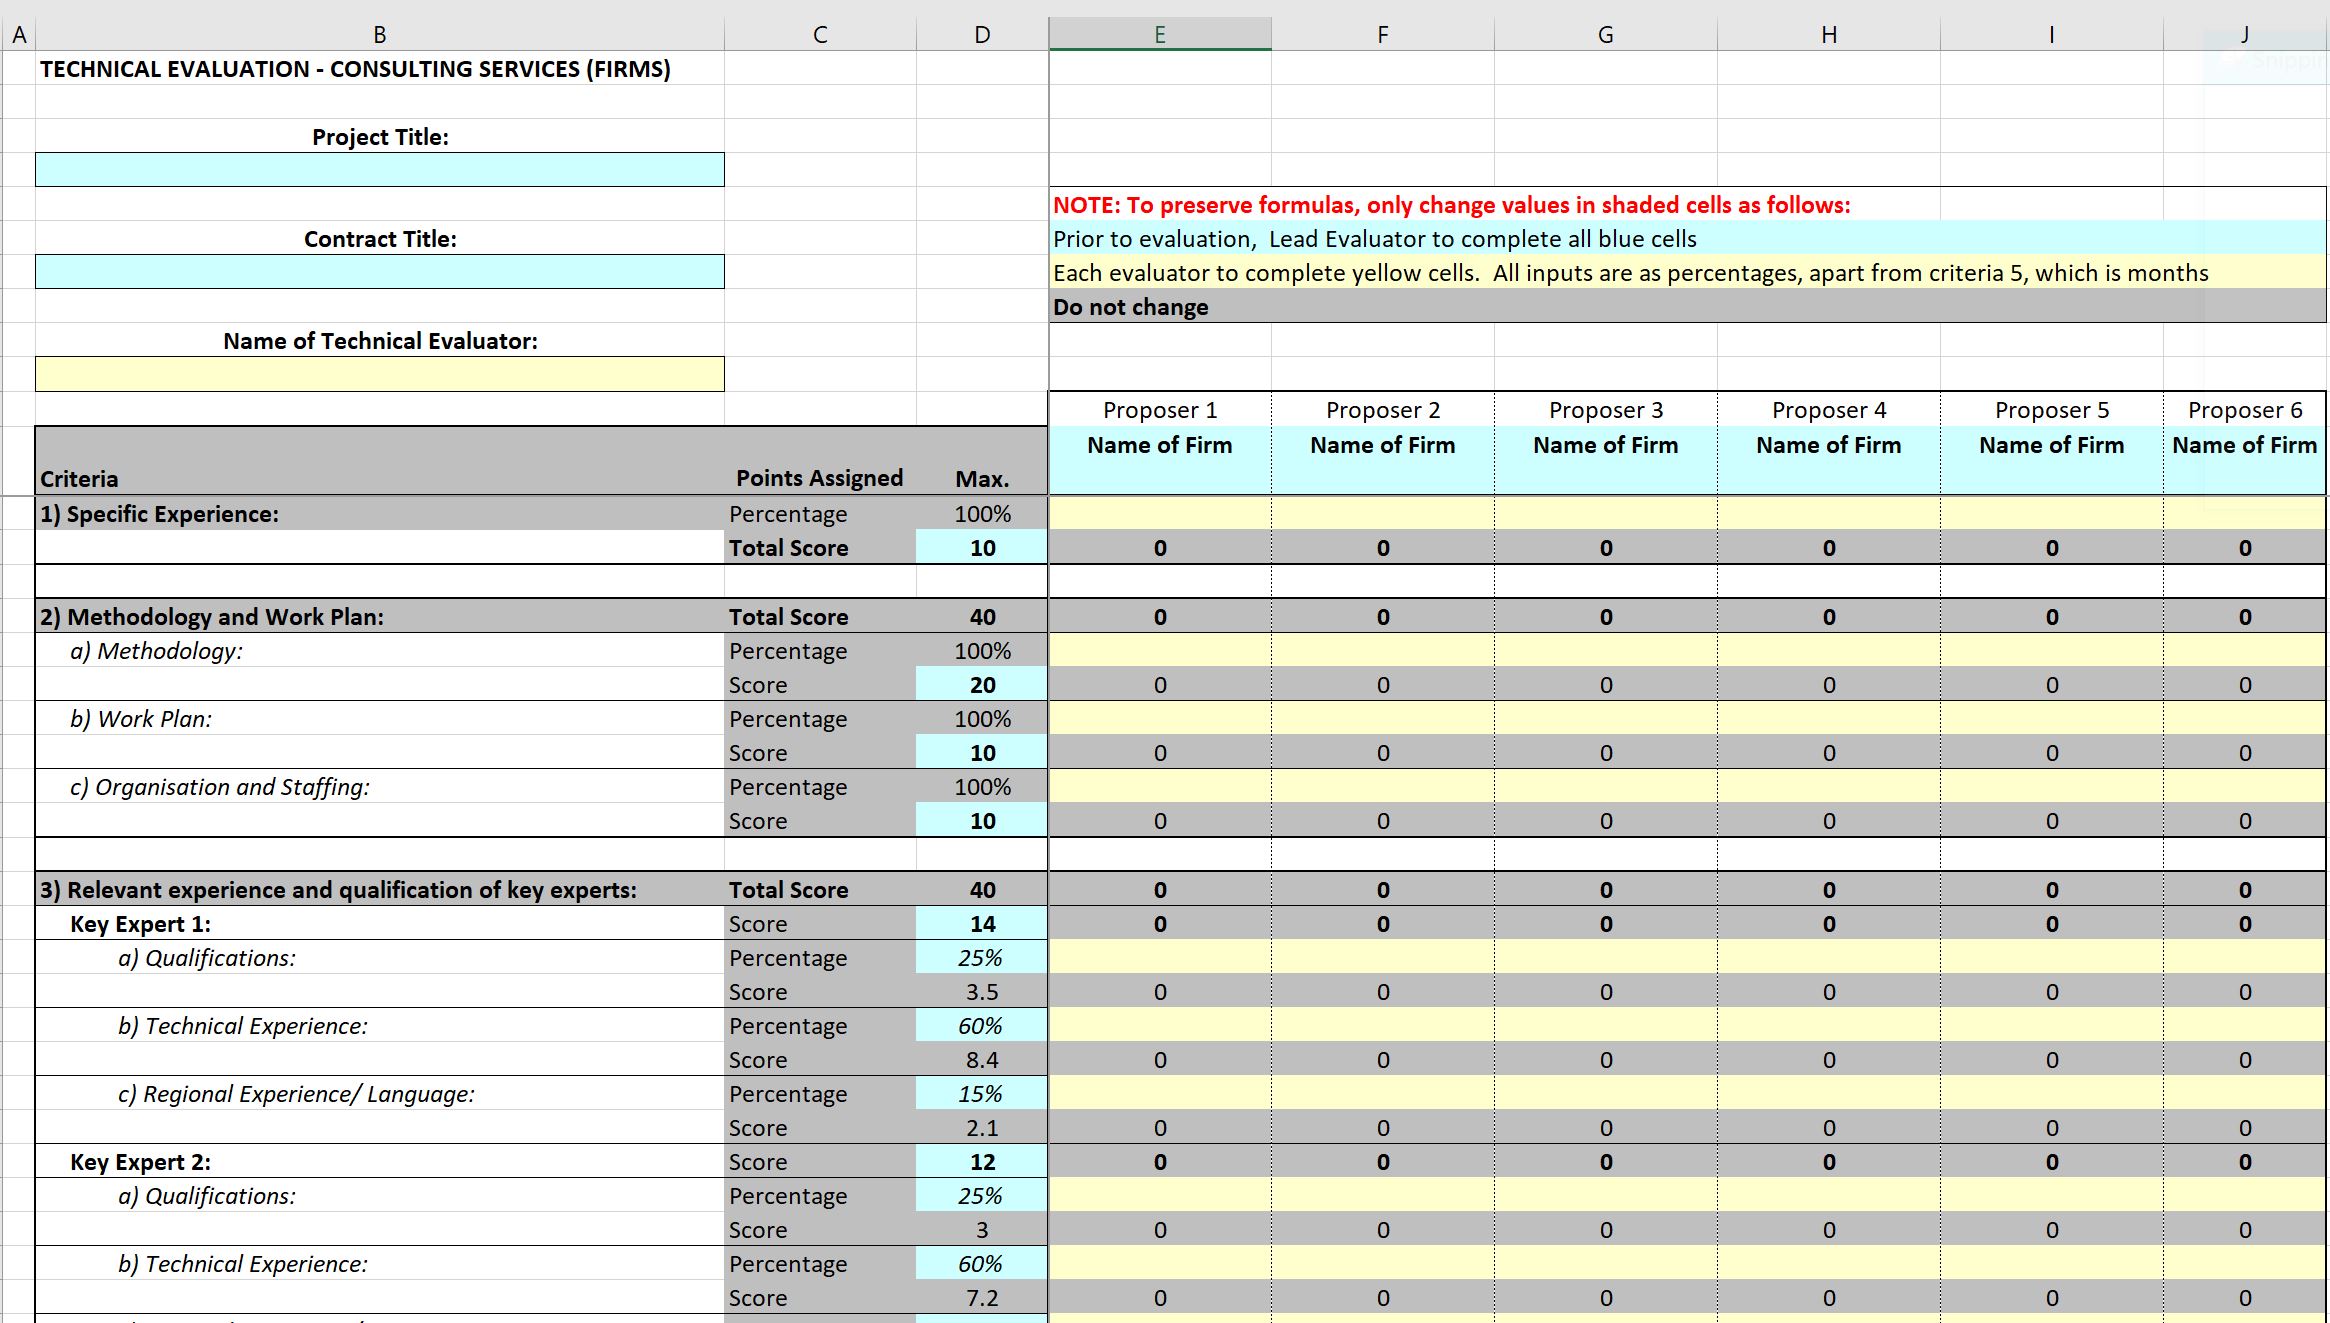The height and width of the screenshot is (1323, 2330).
Task: Select the Proposer 3 header cell
Action: [1605, 409]
